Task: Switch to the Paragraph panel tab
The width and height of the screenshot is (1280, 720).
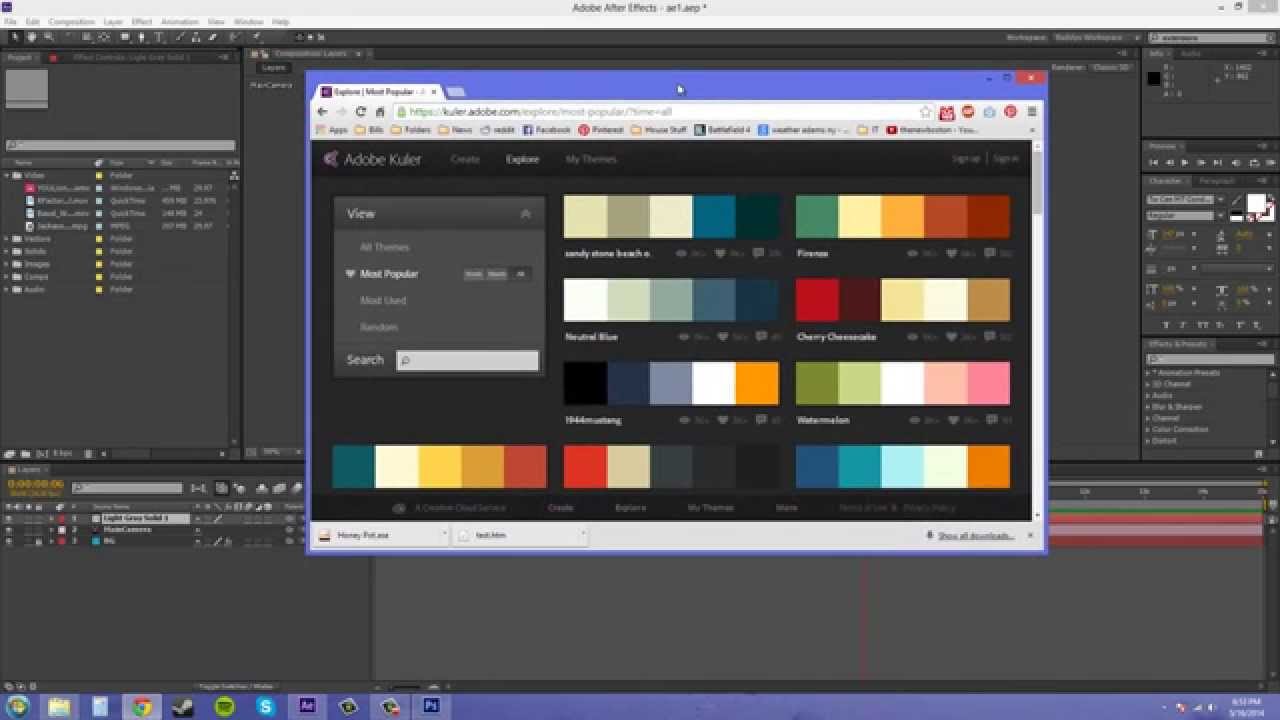Action: (1217, 181)
